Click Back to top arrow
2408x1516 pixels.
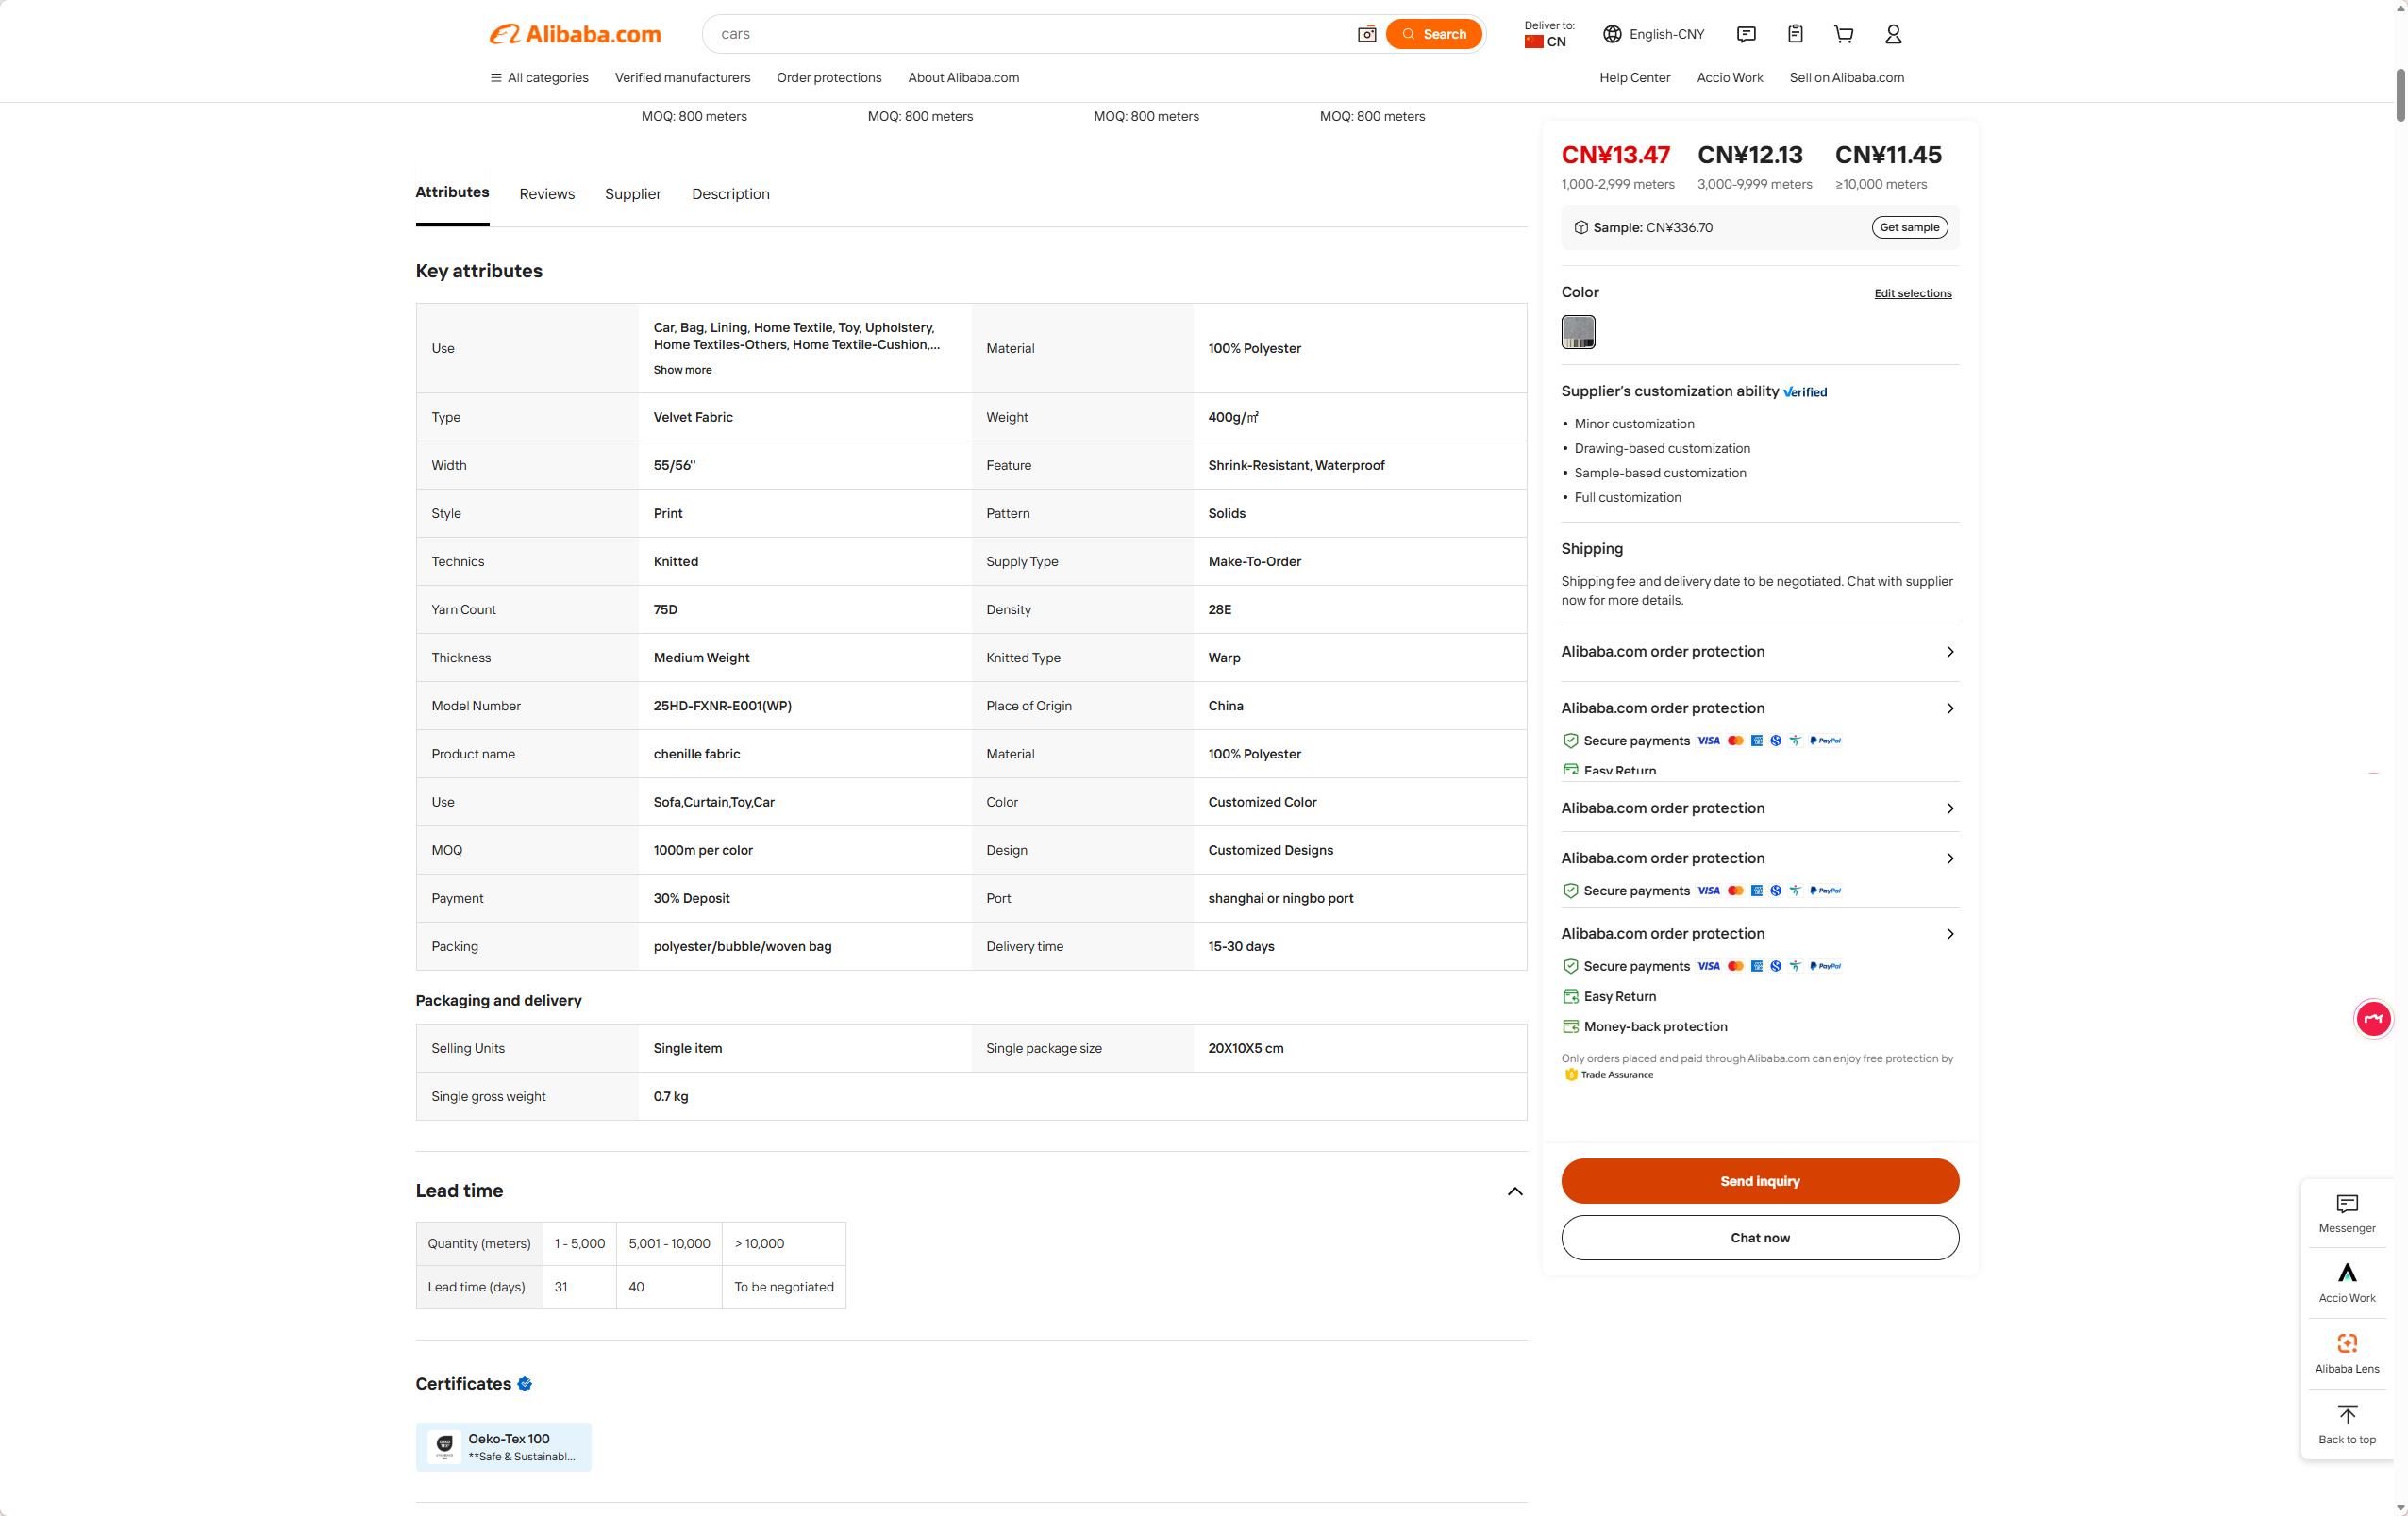[2347, 1424]
